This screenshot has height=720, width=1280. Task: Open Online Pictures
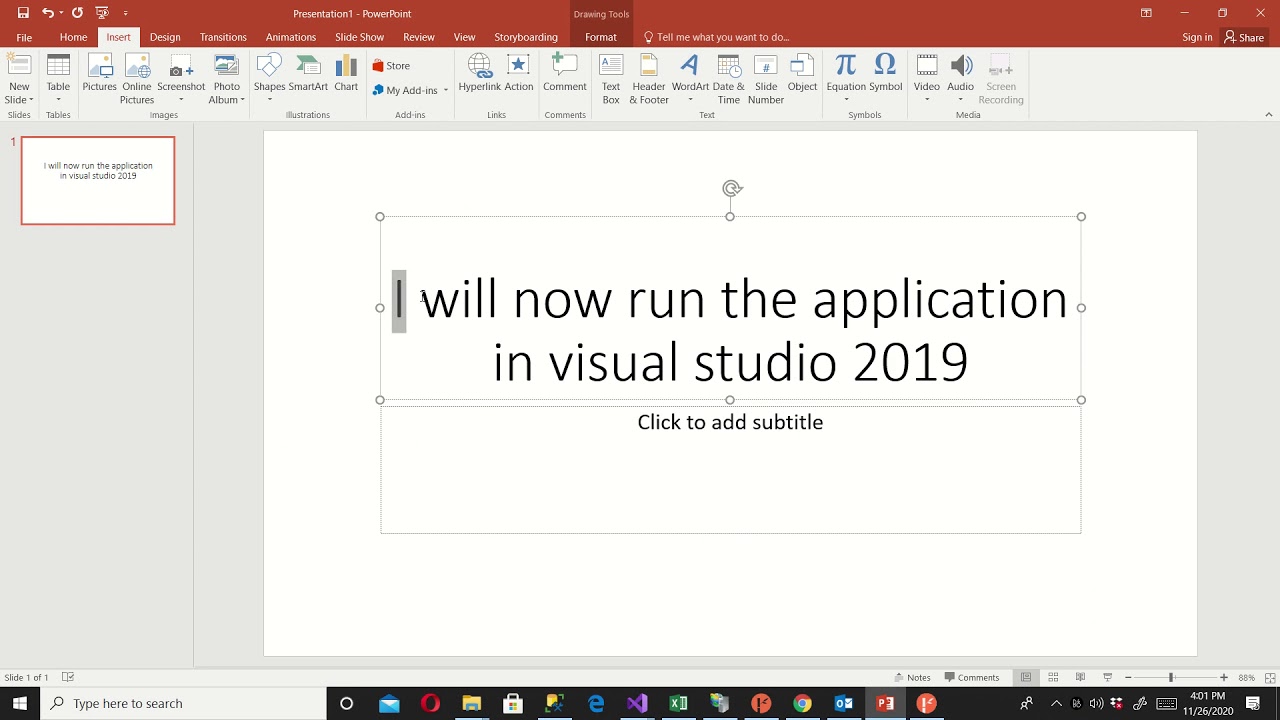pyautogui.click(x=137, y=79)
